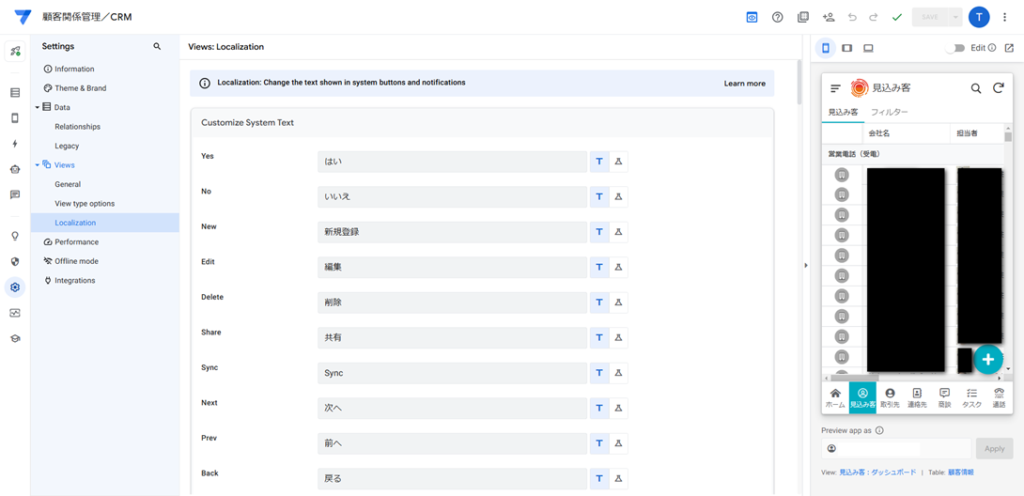Open the Learn graduation cap icon
Screen dimensions: 1024x496
pyautogui.click(x=15, y=338)
